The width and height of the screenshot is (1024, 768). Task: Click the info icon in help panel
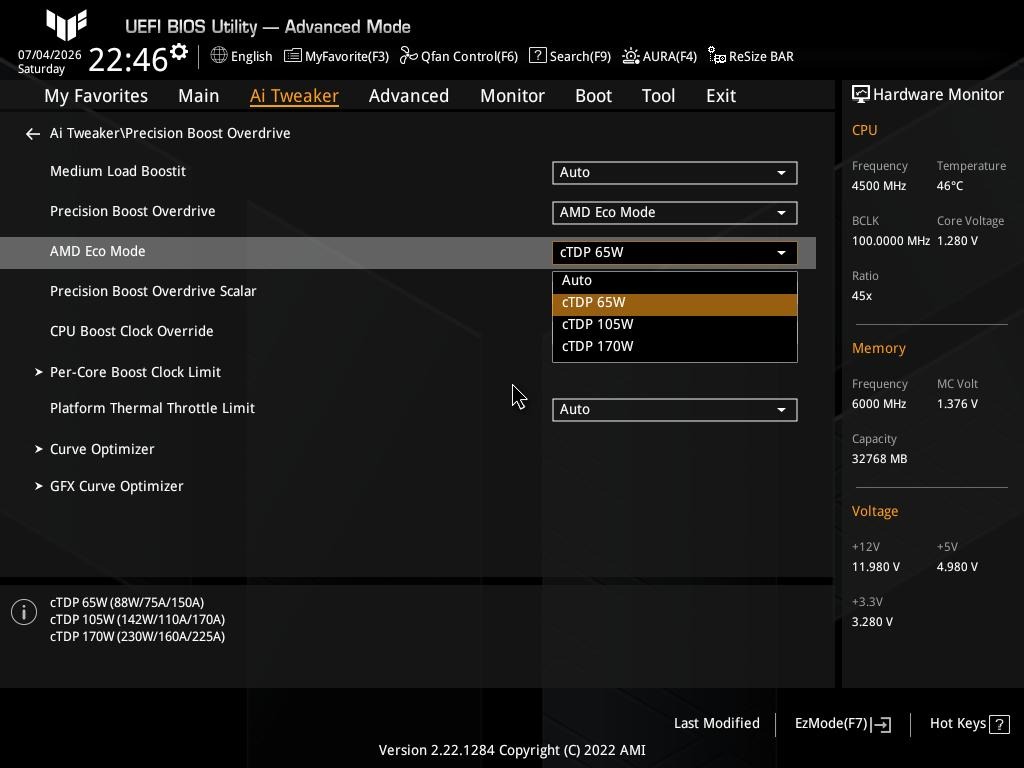24,612
